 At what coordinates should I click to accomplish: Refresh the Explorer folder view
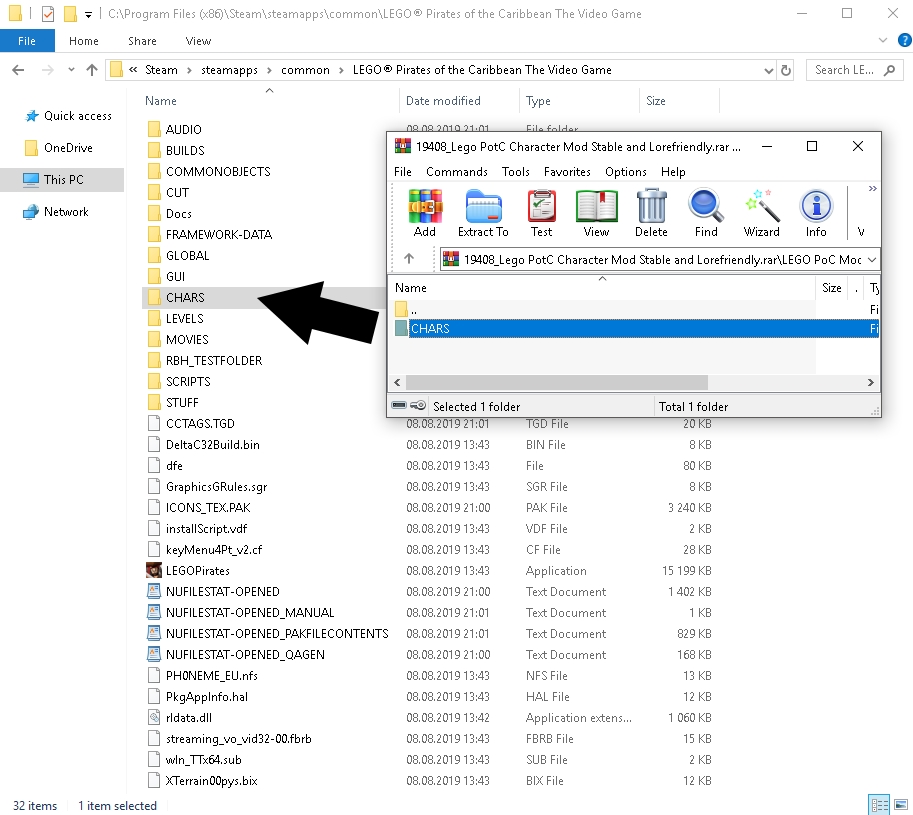point(786,70)
